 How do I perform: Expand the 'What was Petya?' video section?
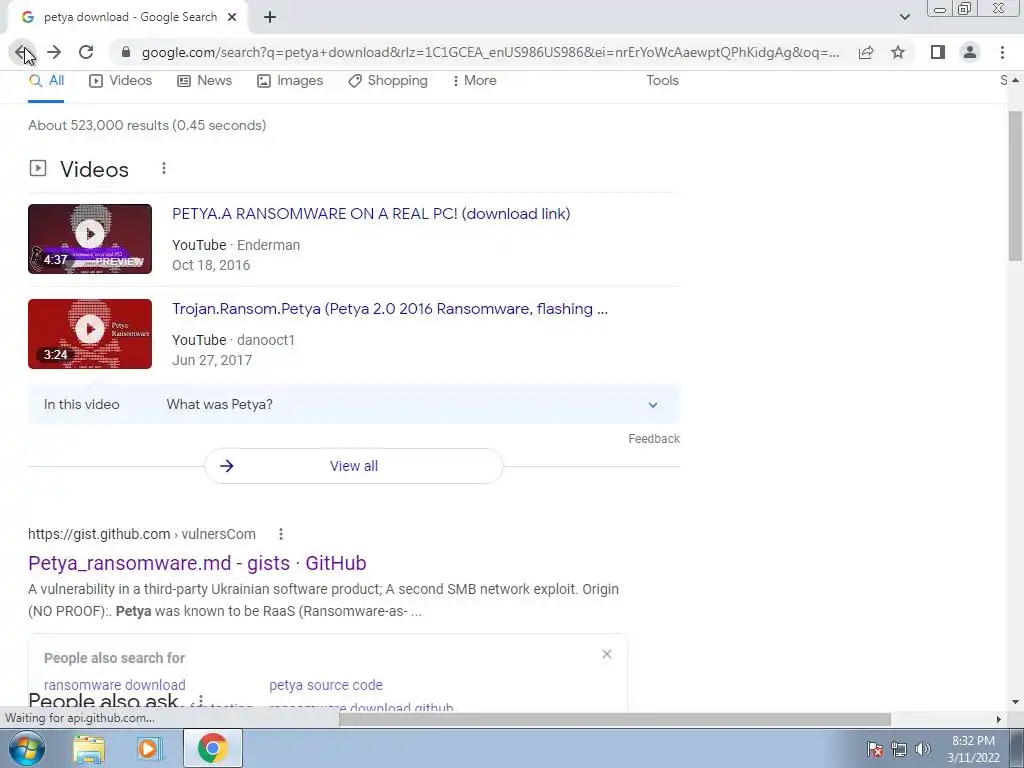pyautogui.click(x=354, y=404)
